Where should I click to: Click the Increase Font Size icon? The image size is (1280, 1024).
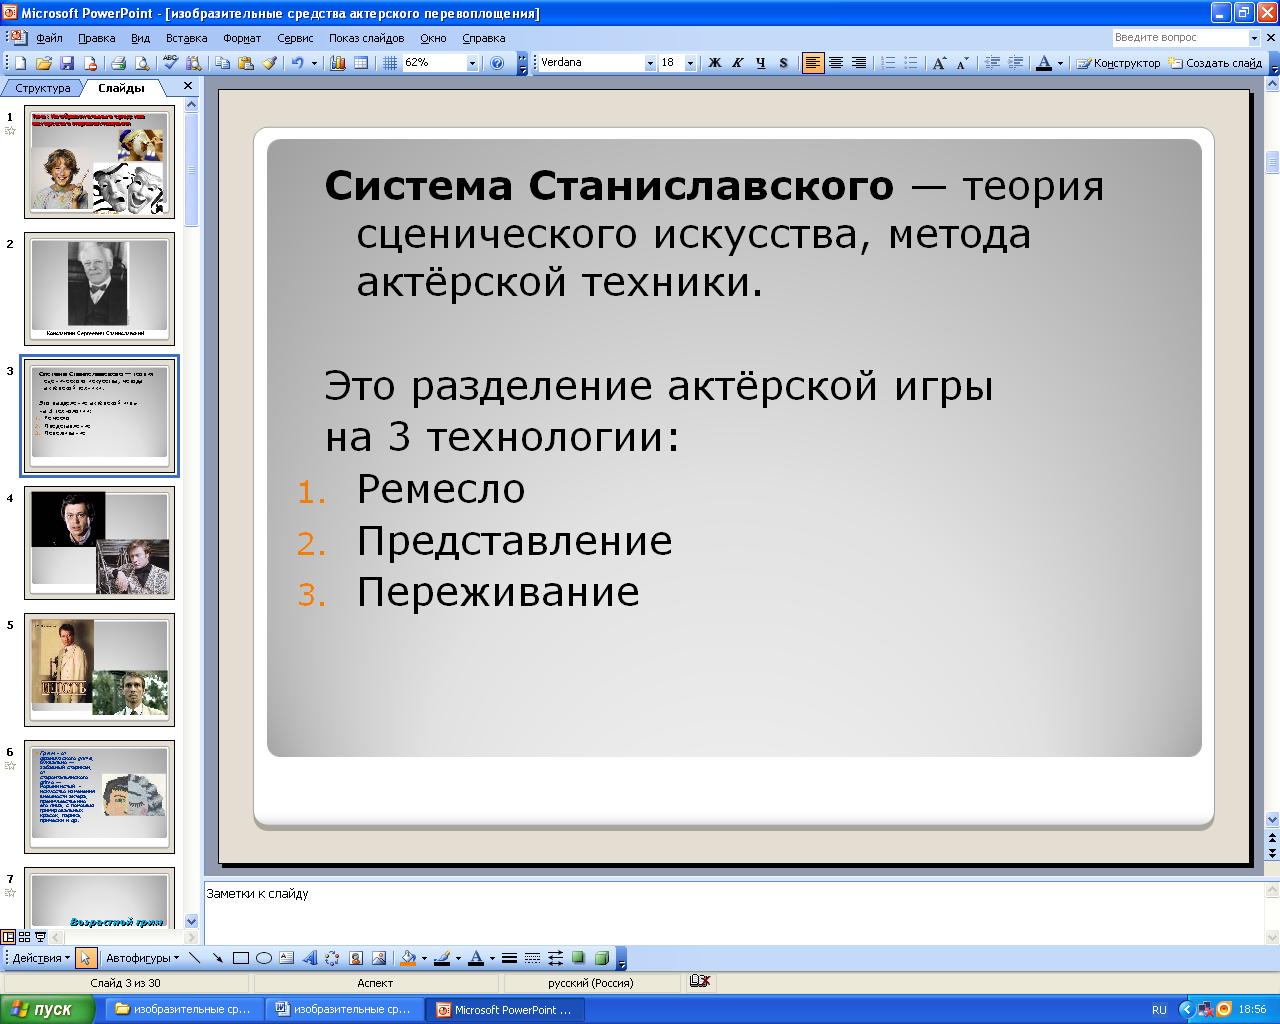(x=939, y=63)
